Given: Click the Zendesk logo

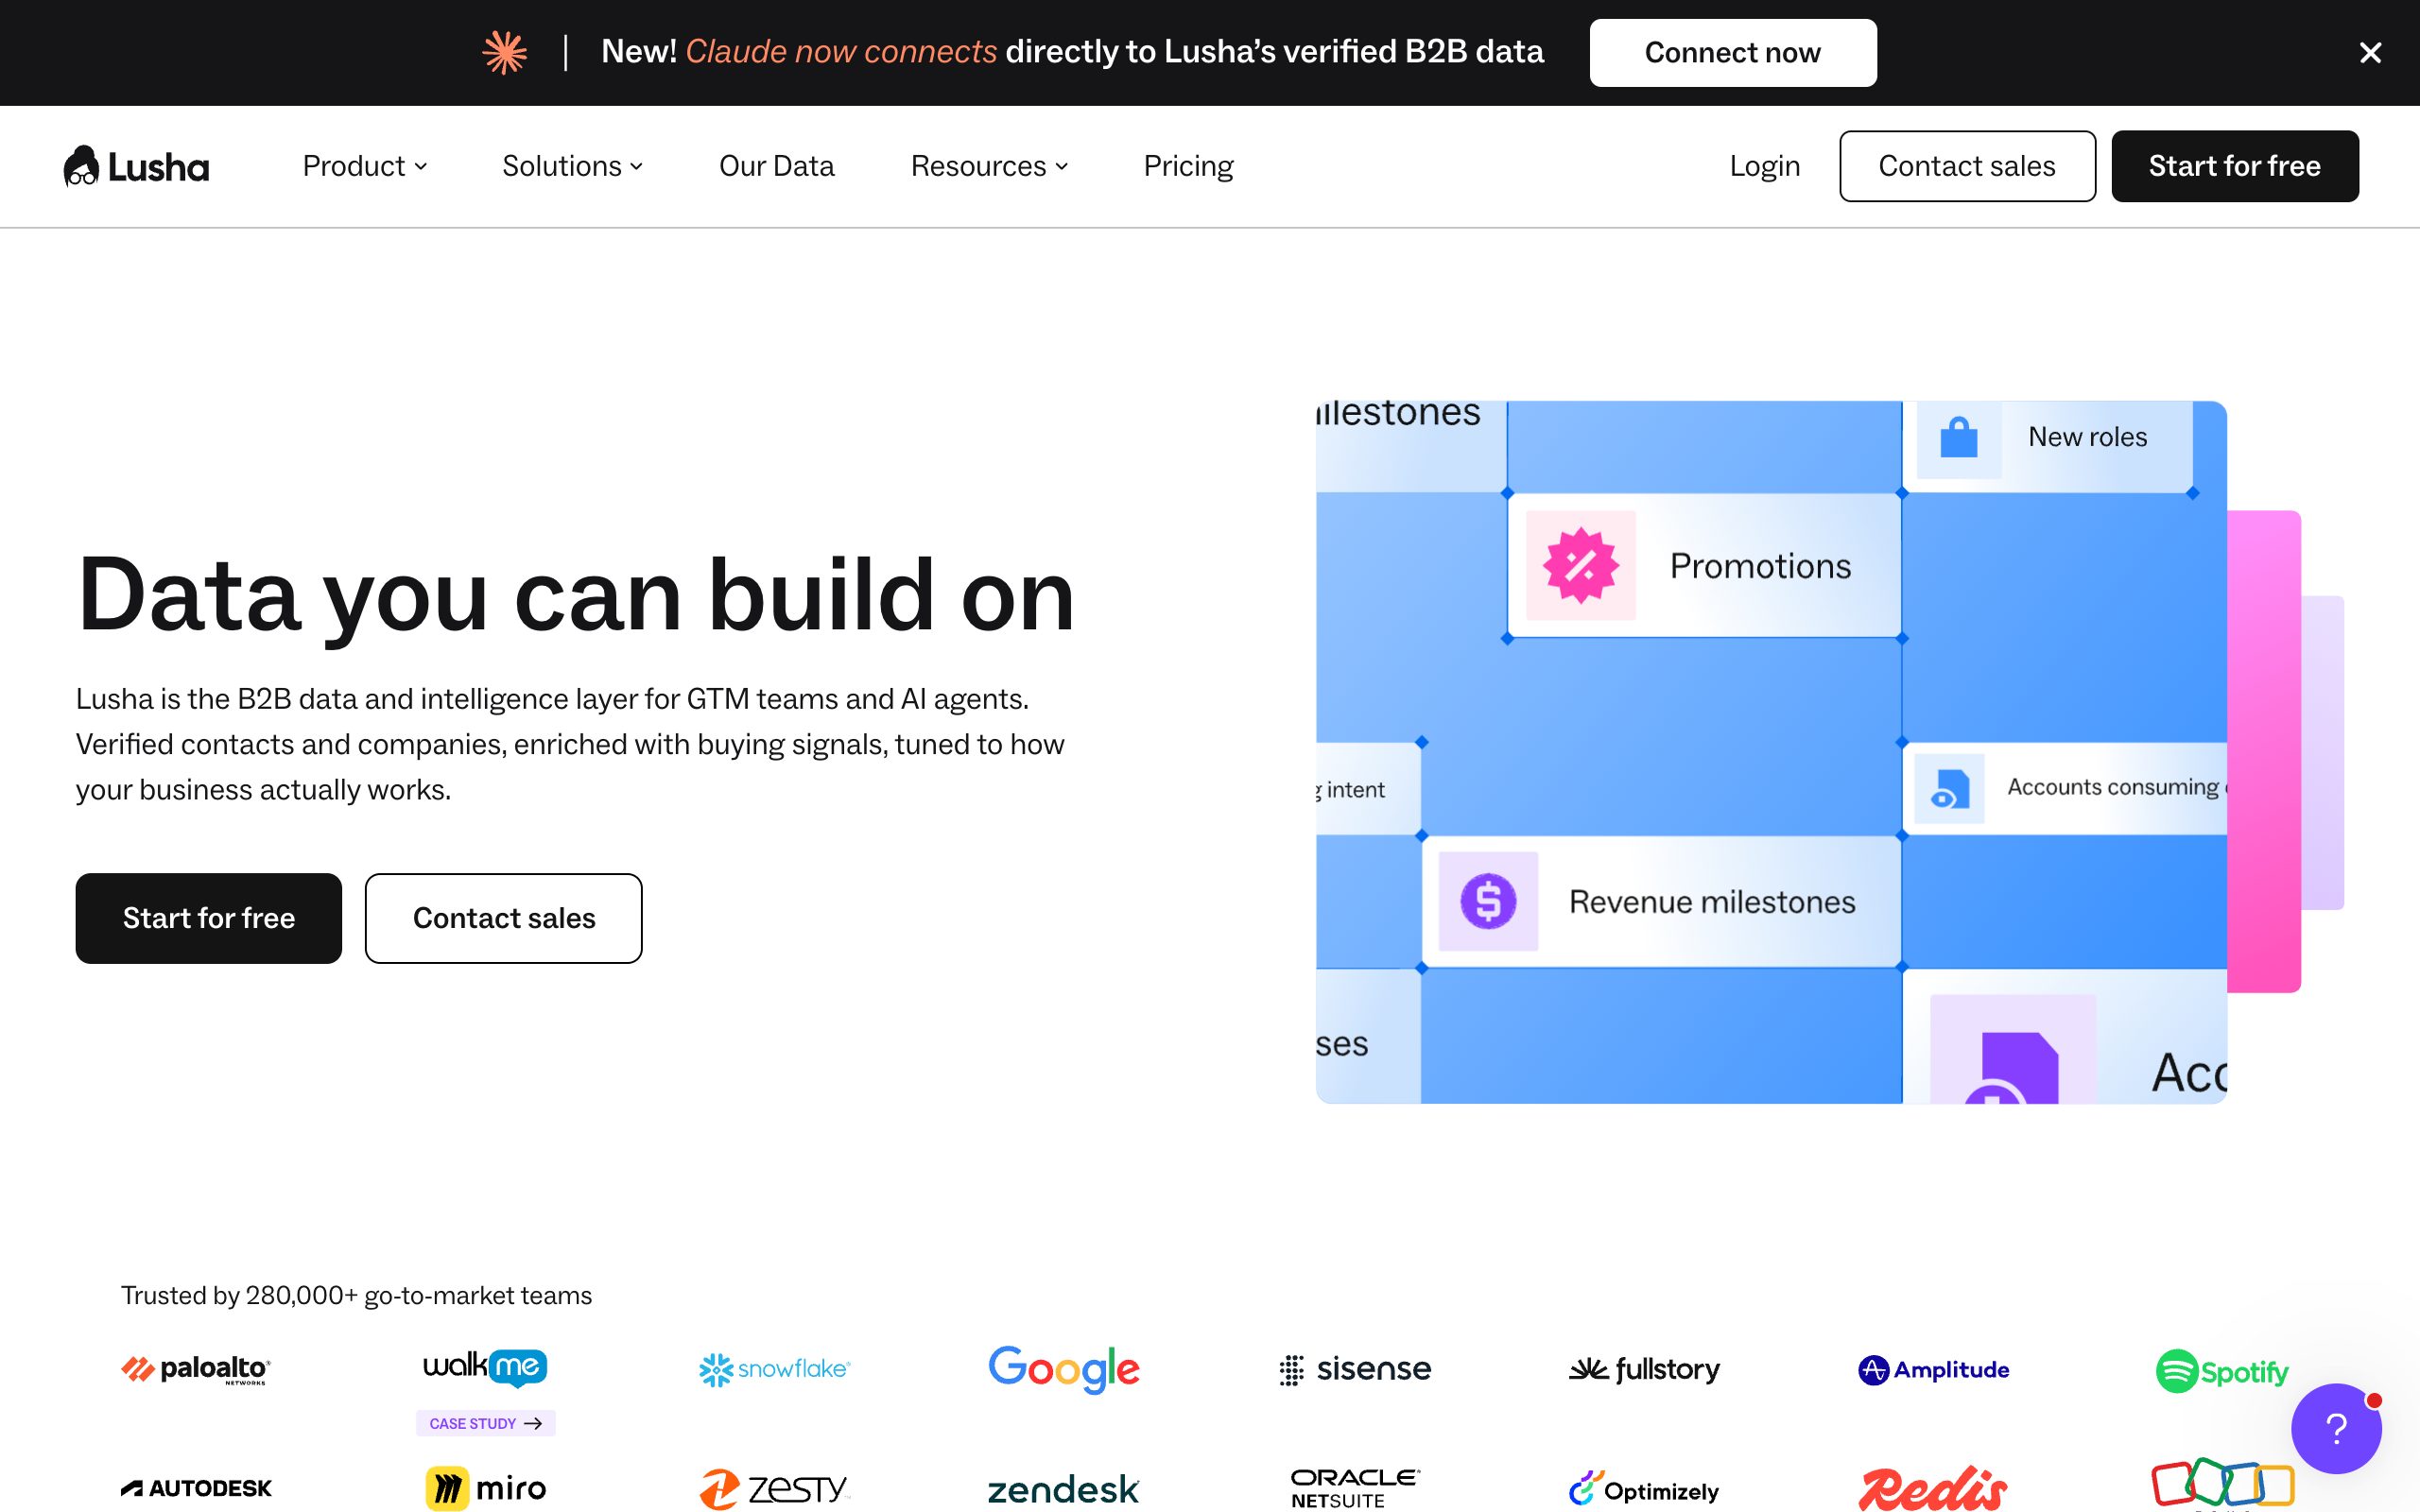Looking at the screenshot, I should (1063, 1489).
